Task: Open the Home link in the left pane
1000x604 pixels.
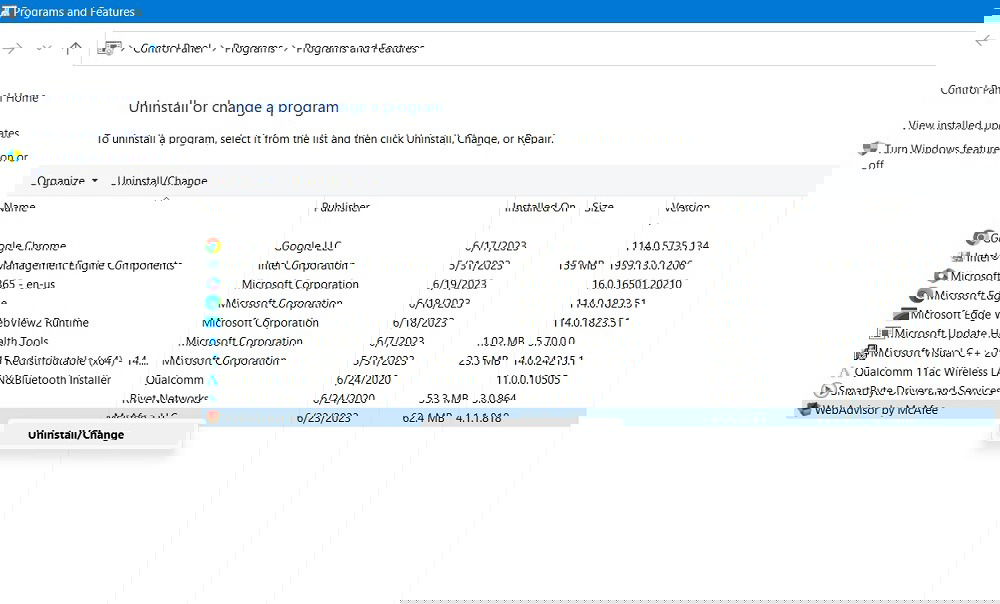Action: [21, 98]
